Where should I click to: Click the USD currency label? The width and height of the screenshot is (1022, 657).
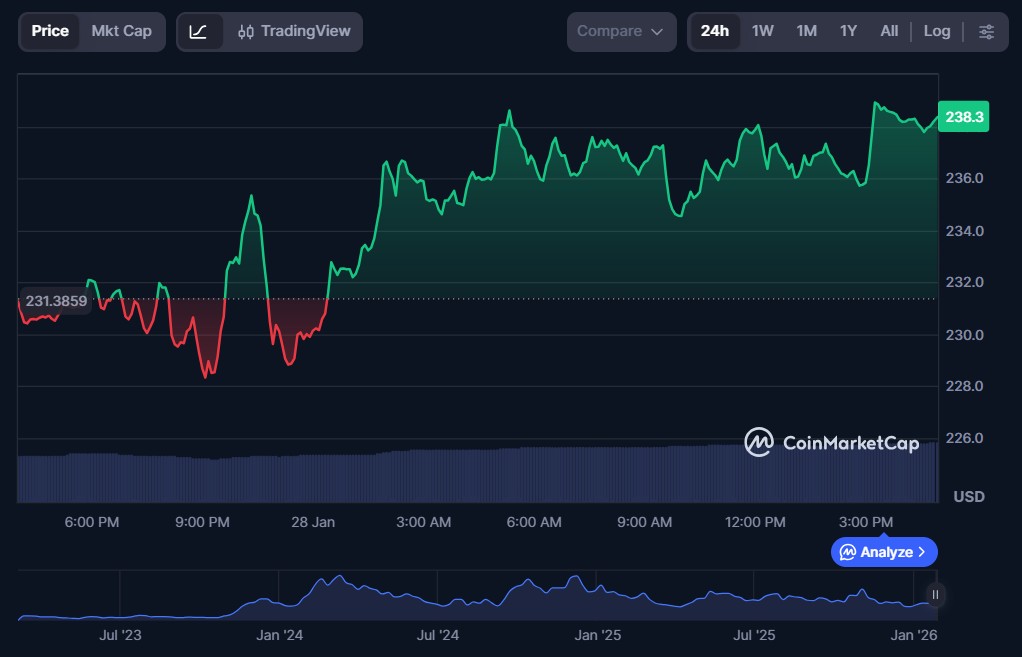tap(968, 497)
